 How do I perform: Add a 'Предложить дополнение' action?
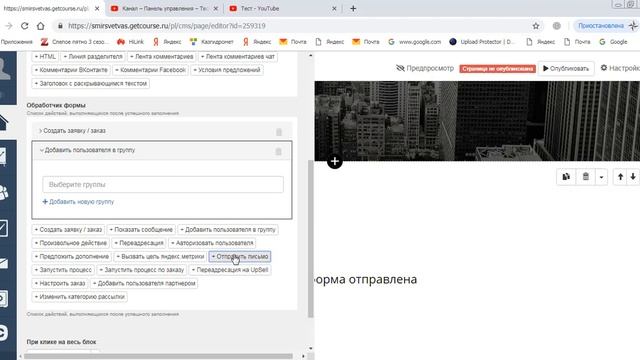[x=72, y=256]
